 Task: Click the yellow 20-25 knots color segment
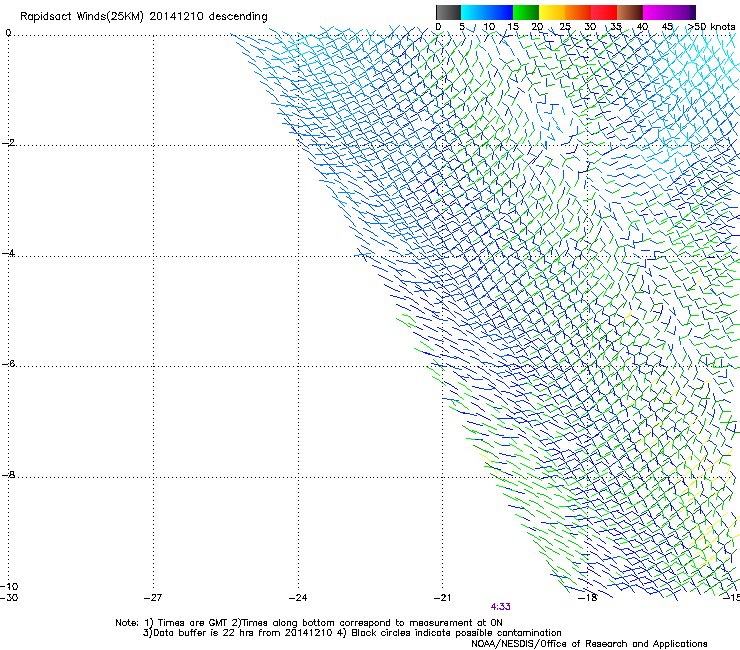[x=552, y=12]
